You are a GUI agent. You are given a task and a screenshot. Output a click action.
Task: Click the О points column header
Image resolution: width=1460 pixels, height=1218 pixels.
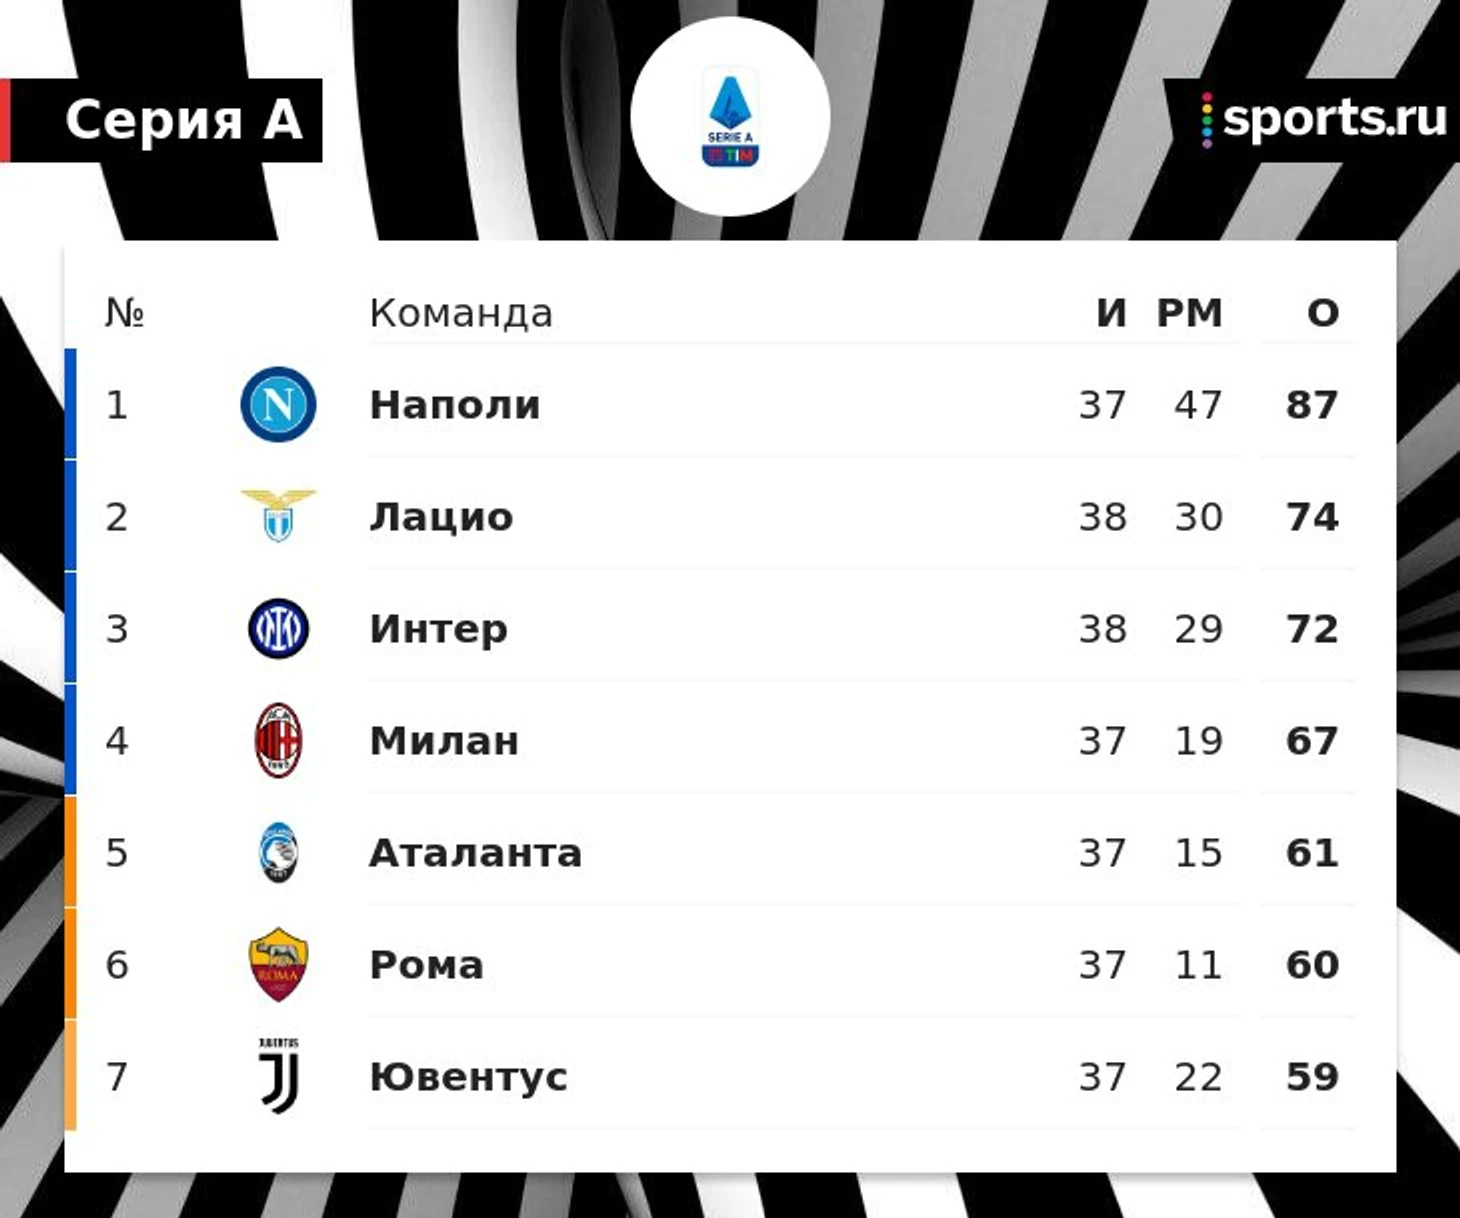[x=1323, y=313]
